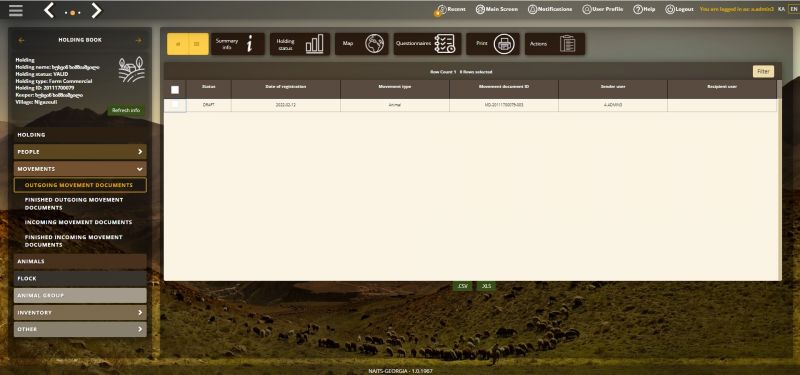Open the Flock section
The image size is (800, 375).
[80, 279]
